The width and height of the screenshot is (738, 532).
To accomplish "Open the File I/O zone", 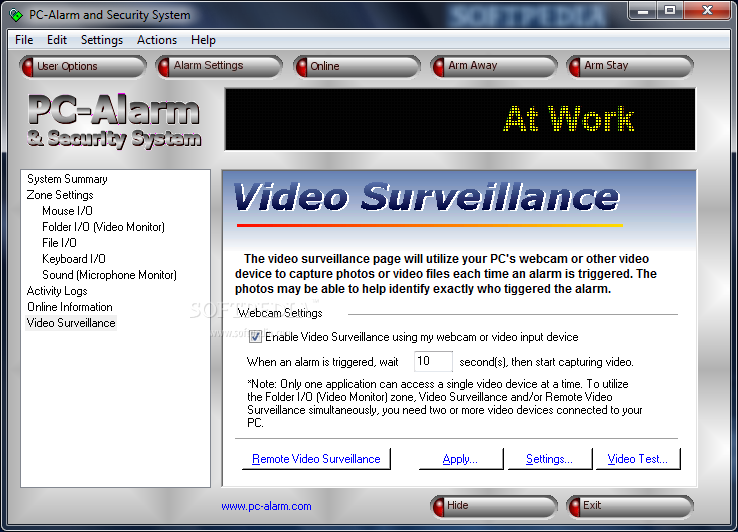I will click(59, 243).
